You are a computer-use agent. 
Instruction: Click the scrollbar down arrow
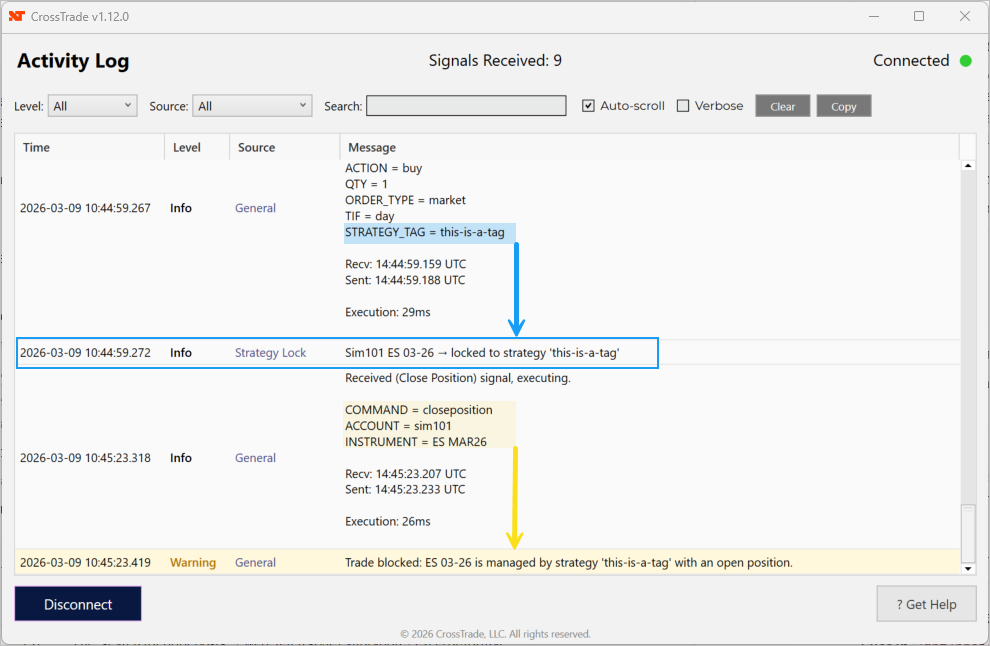click(967, 568)
